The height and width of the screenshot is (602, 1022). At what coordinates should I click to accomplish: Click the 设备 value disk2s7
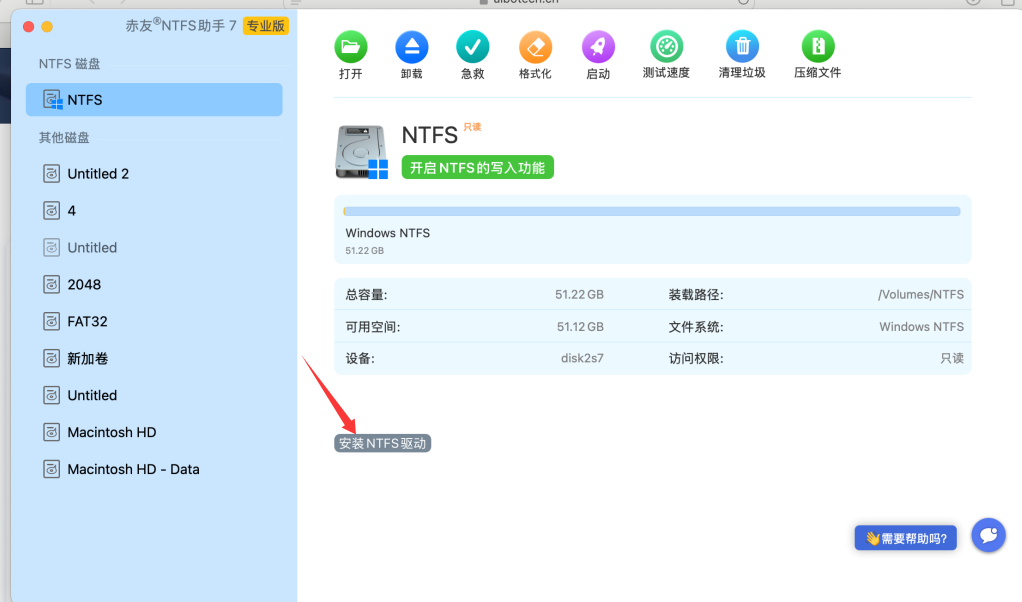pos(582,358)
